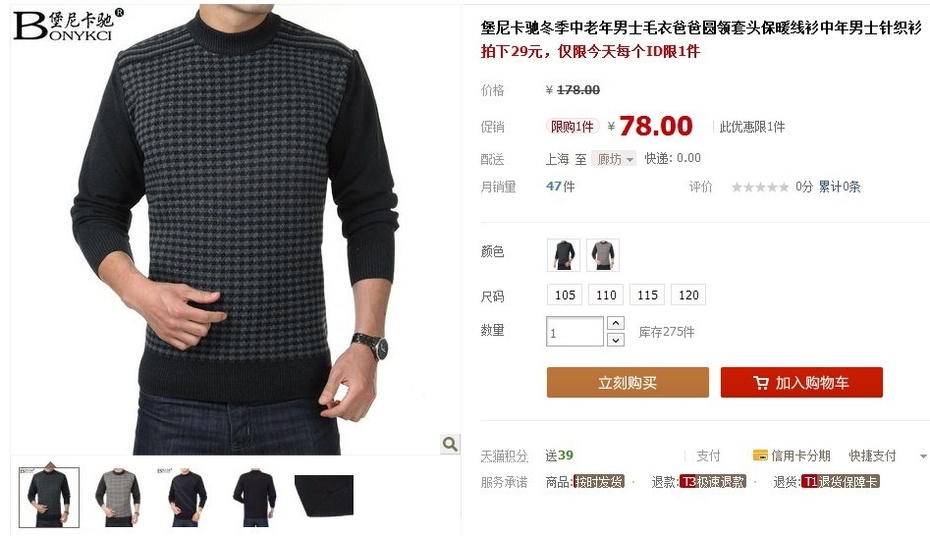Select the dark sweater color swatch

pos(563,255)
